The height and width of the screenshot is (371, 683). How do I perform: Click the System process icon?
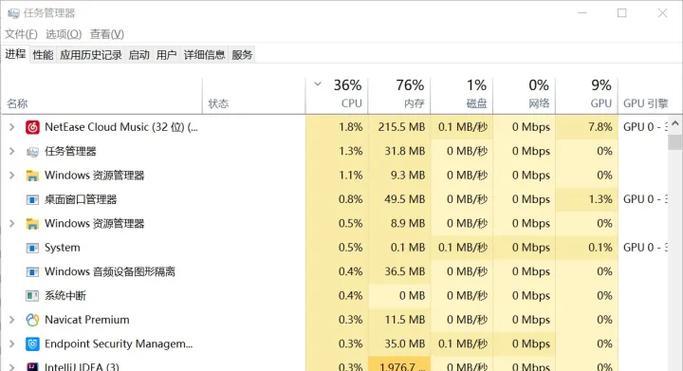click(32, 248)
